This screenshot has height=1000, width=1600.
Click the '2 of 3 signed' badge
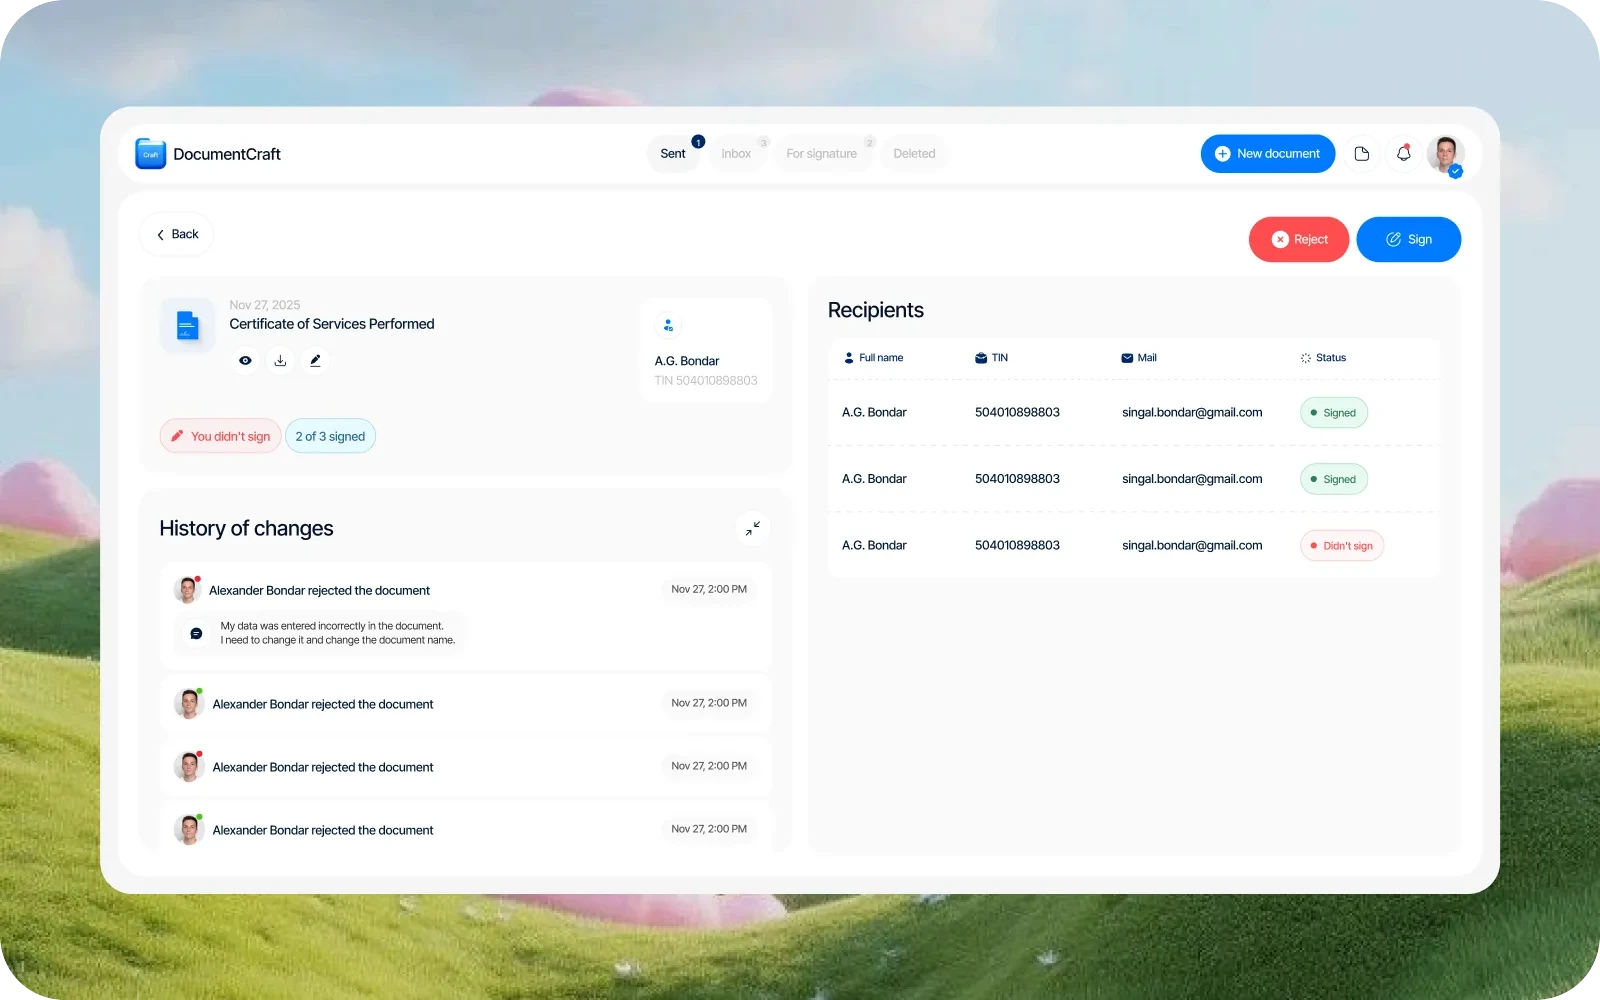(x=330, y=436)
